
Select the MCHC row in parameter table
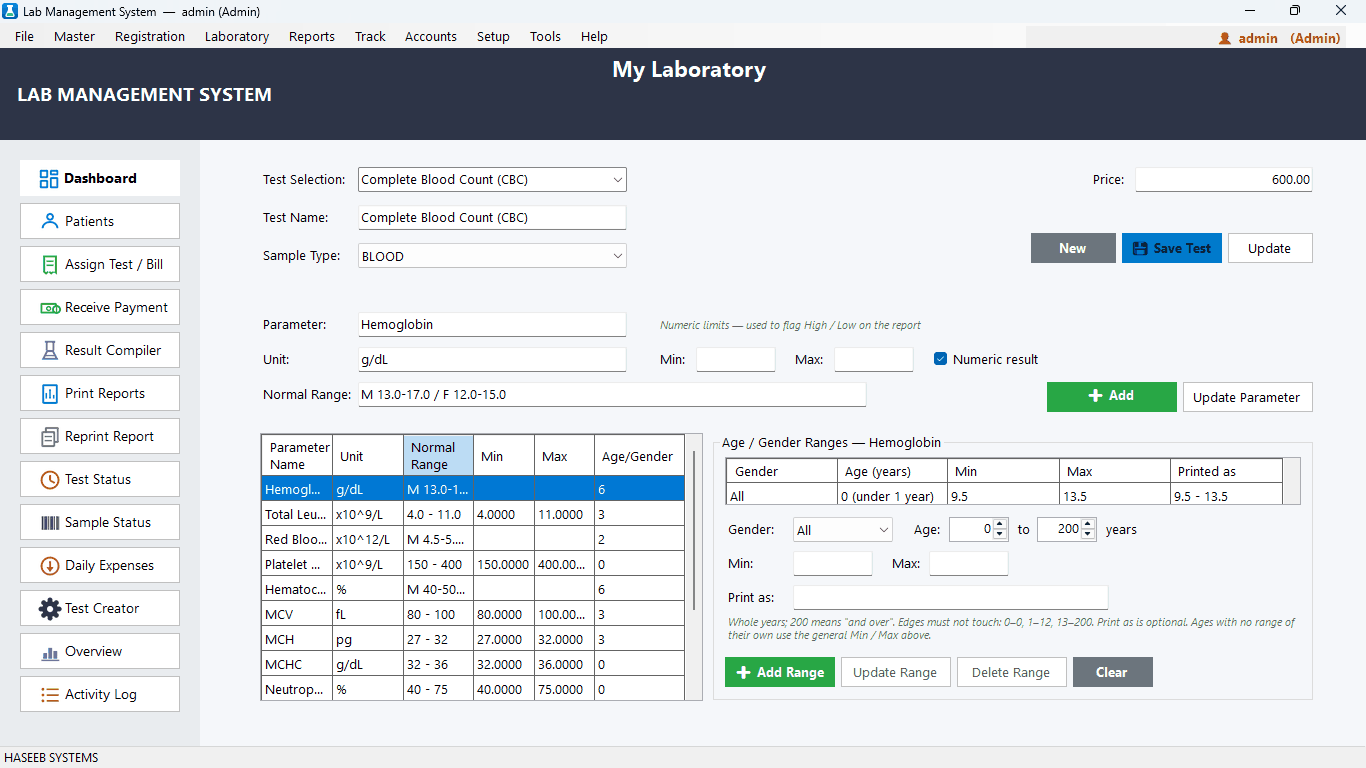click(473, 664)
